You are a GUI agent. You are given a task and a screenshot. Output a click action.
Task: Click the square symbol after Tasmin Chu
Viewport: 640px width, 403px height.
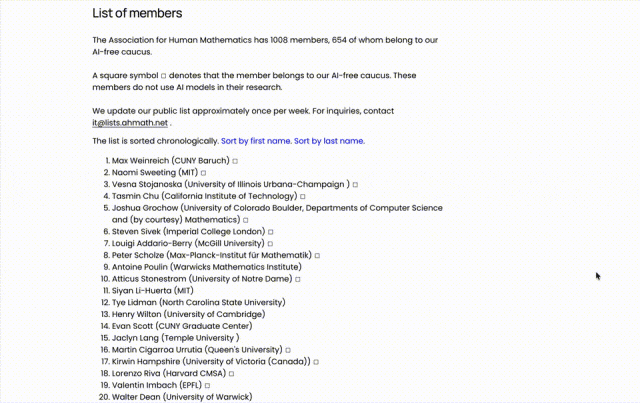point(302,197)
